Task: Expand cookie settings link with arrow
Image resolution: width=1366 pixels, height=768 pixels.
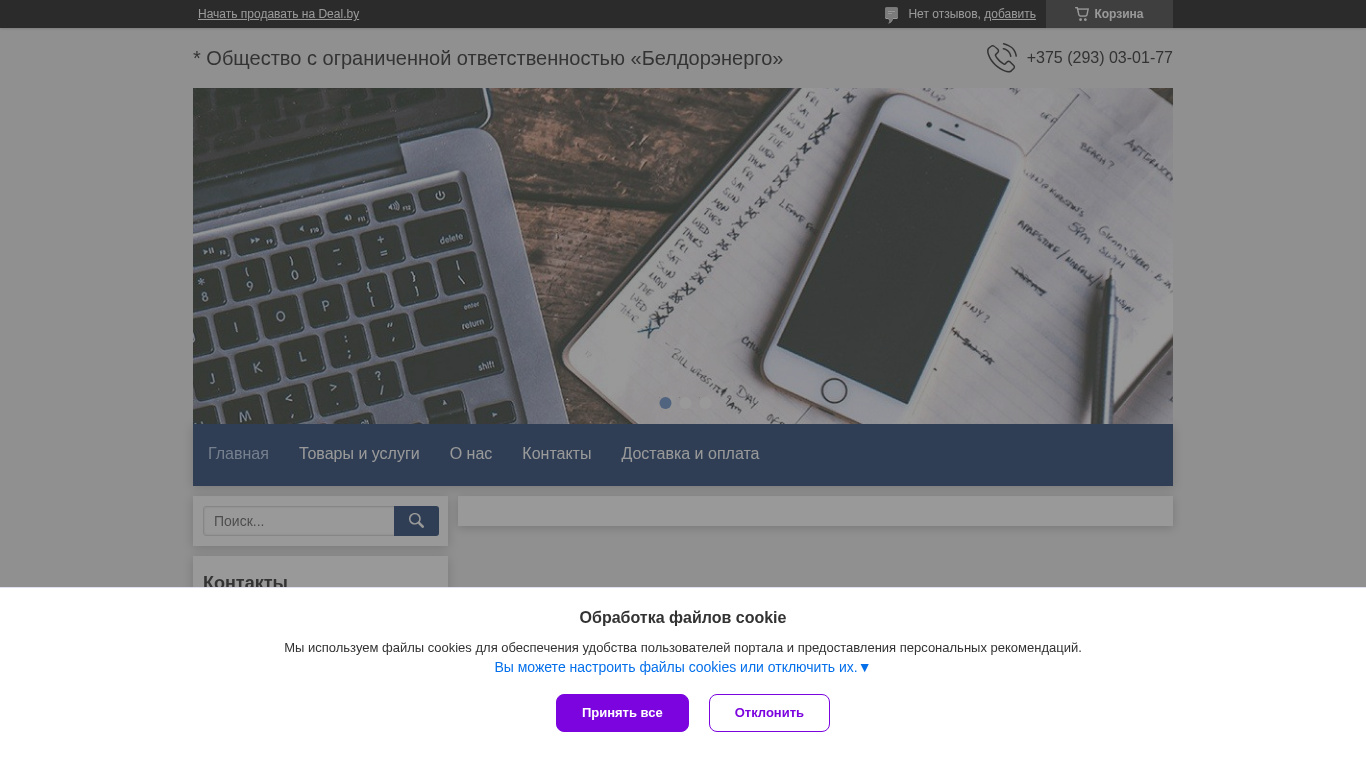Action: pyautogui.click(x=683, y=667)
